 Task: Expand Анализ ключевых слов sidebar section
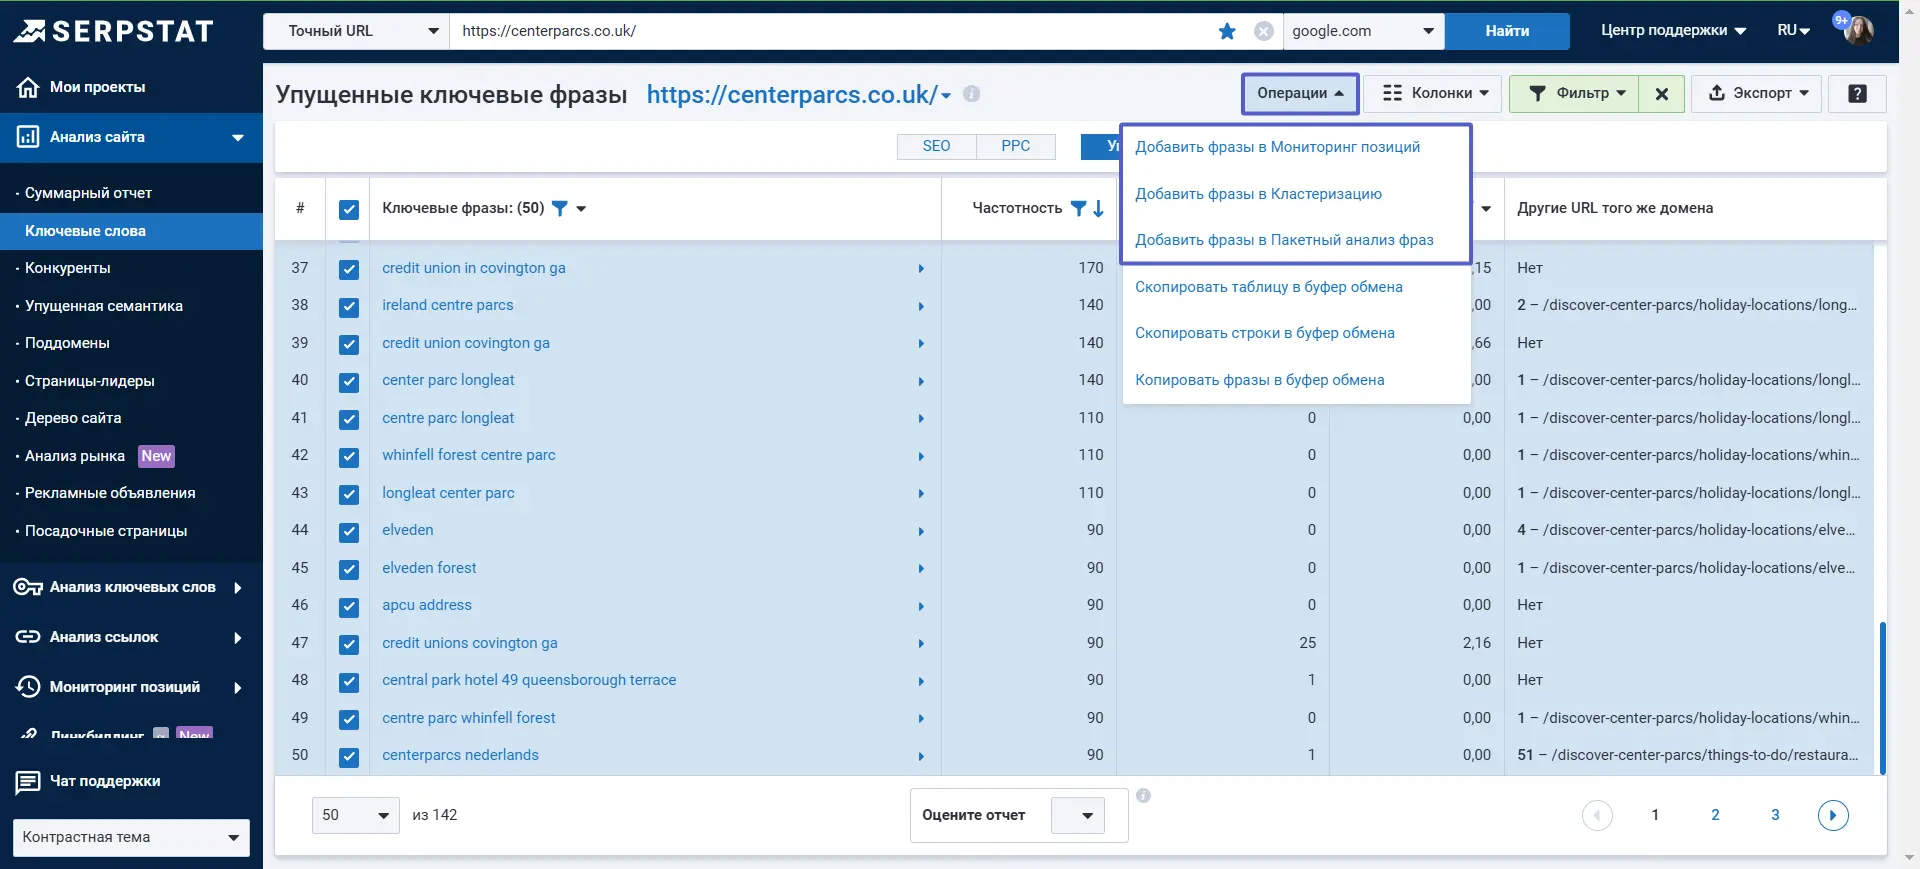131,587
